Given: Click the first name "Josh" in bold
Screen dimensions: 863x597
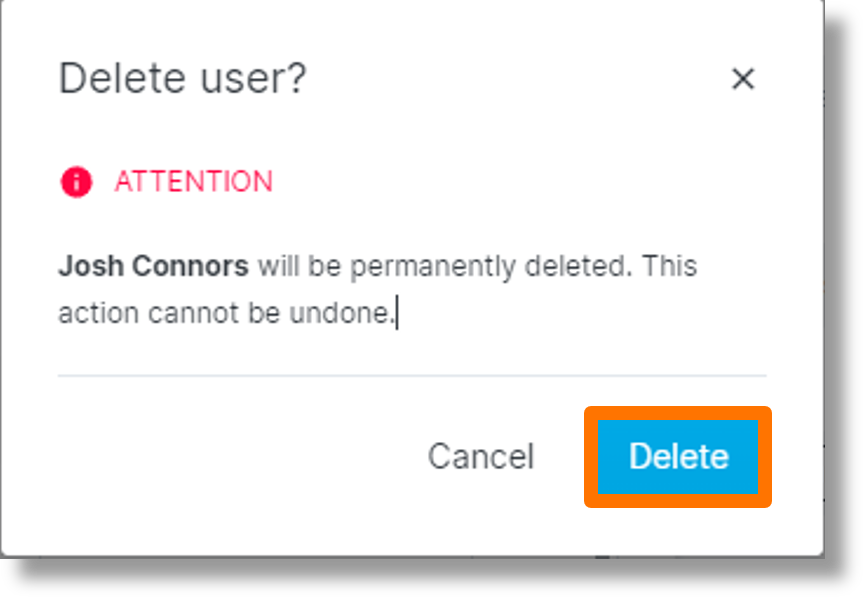Looking at the screenshot, I should [90, 267].
